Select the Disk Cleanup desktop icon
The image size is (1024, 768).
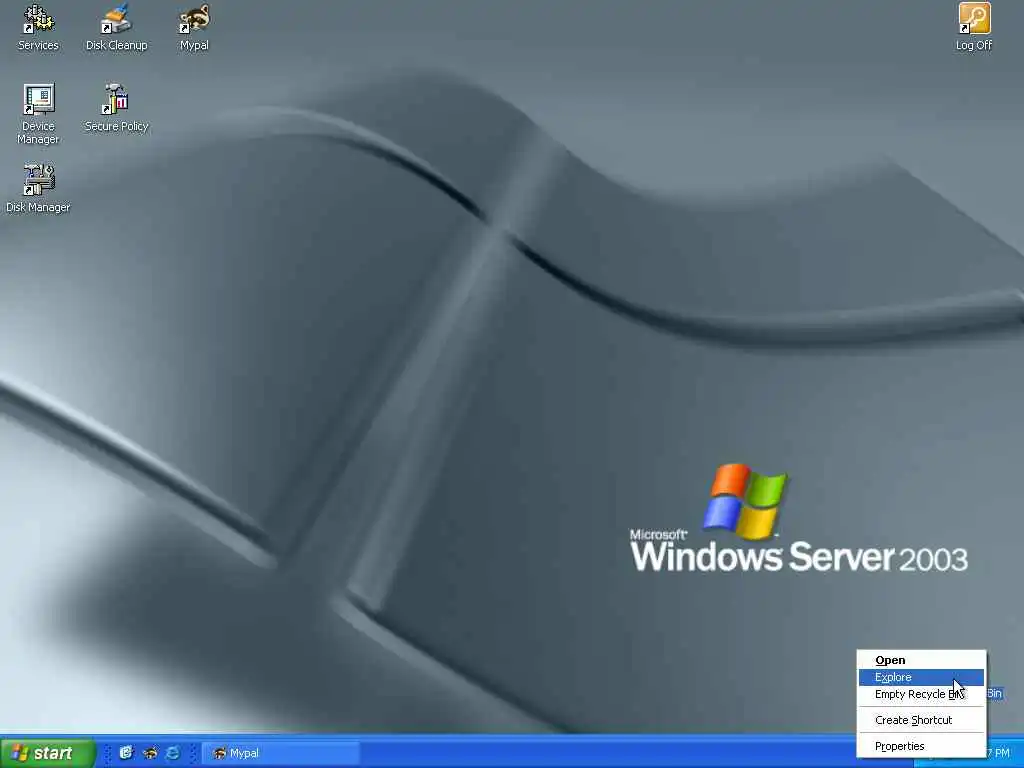116,27
